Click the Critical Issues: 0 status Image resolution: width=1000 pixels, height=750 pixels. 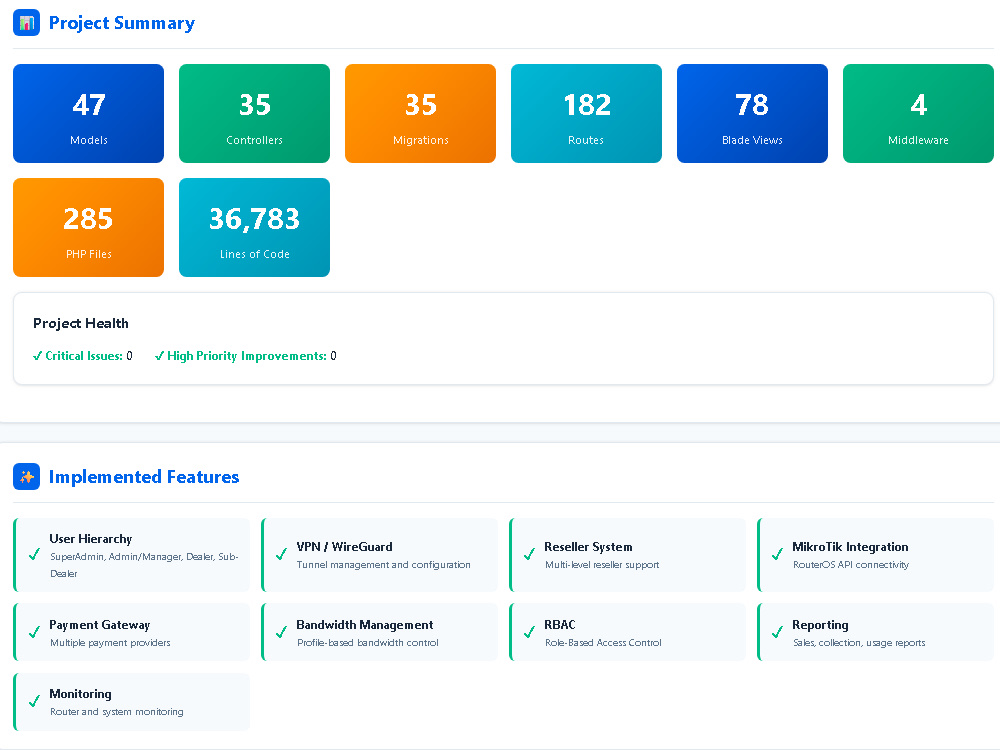point(83,356)
